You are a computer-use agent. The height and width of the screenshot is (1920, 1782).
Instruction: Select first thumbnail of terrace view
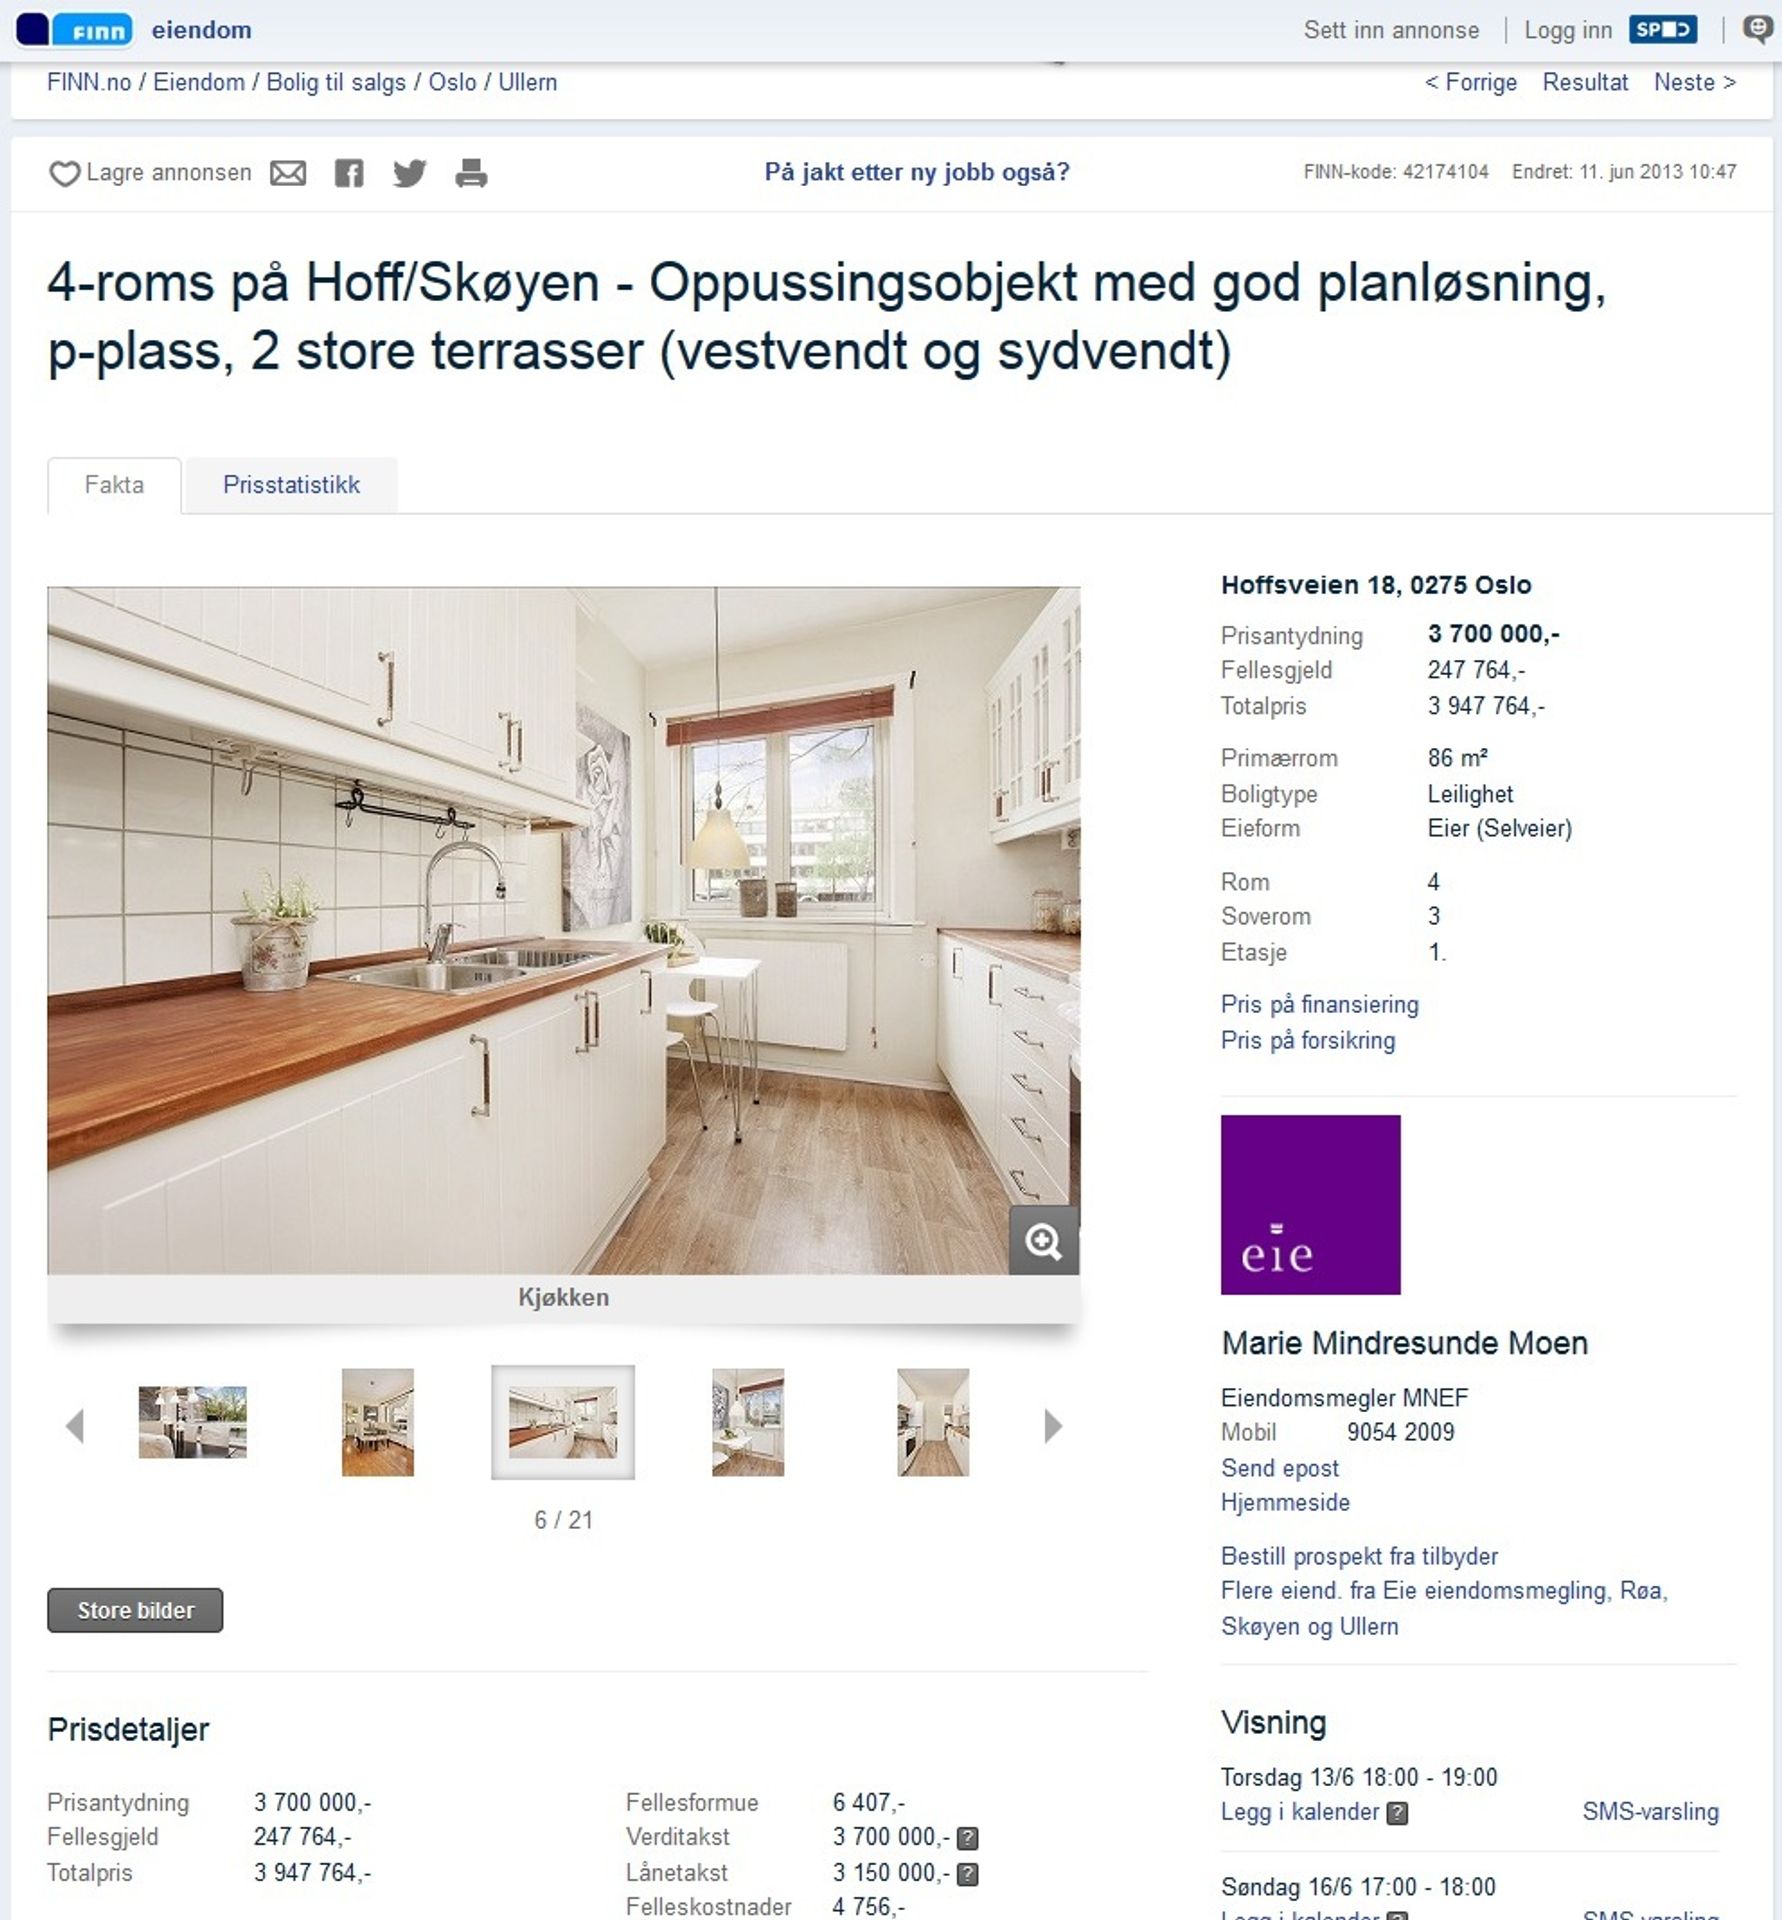click(192, 1422)
